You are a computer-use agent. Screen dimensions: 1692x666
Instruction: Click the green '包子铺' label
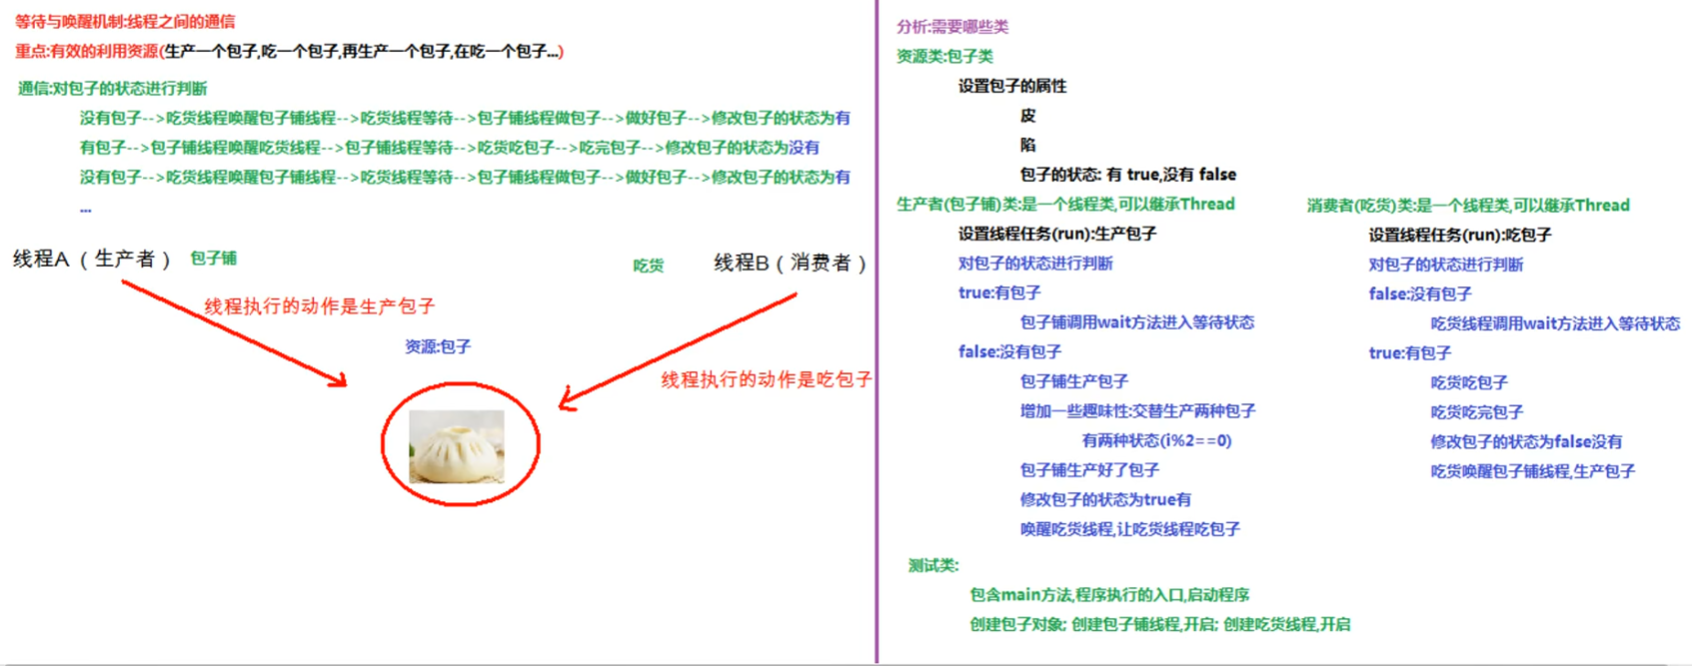(213, 258)
